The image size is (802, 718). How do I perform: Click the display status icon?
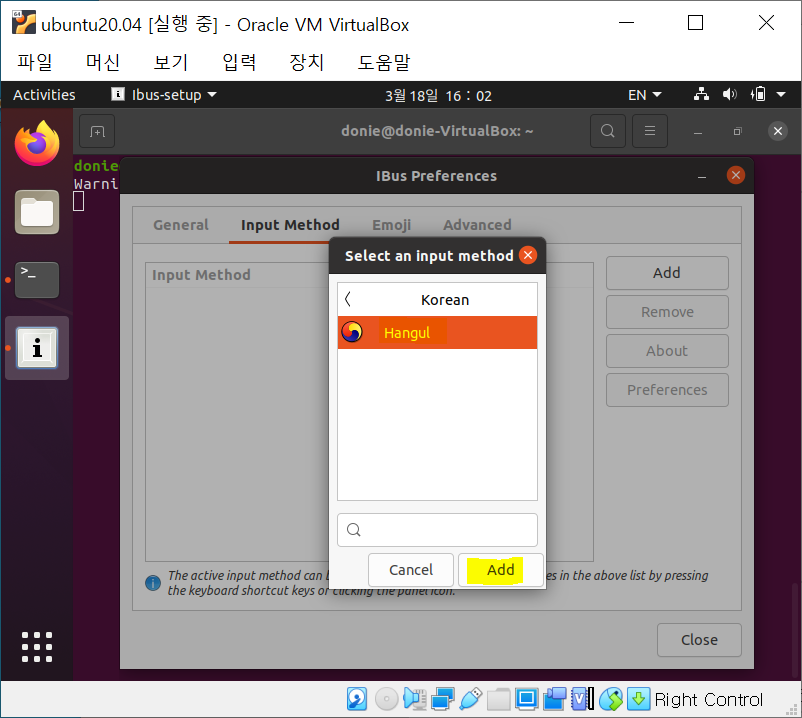[526, 699]
